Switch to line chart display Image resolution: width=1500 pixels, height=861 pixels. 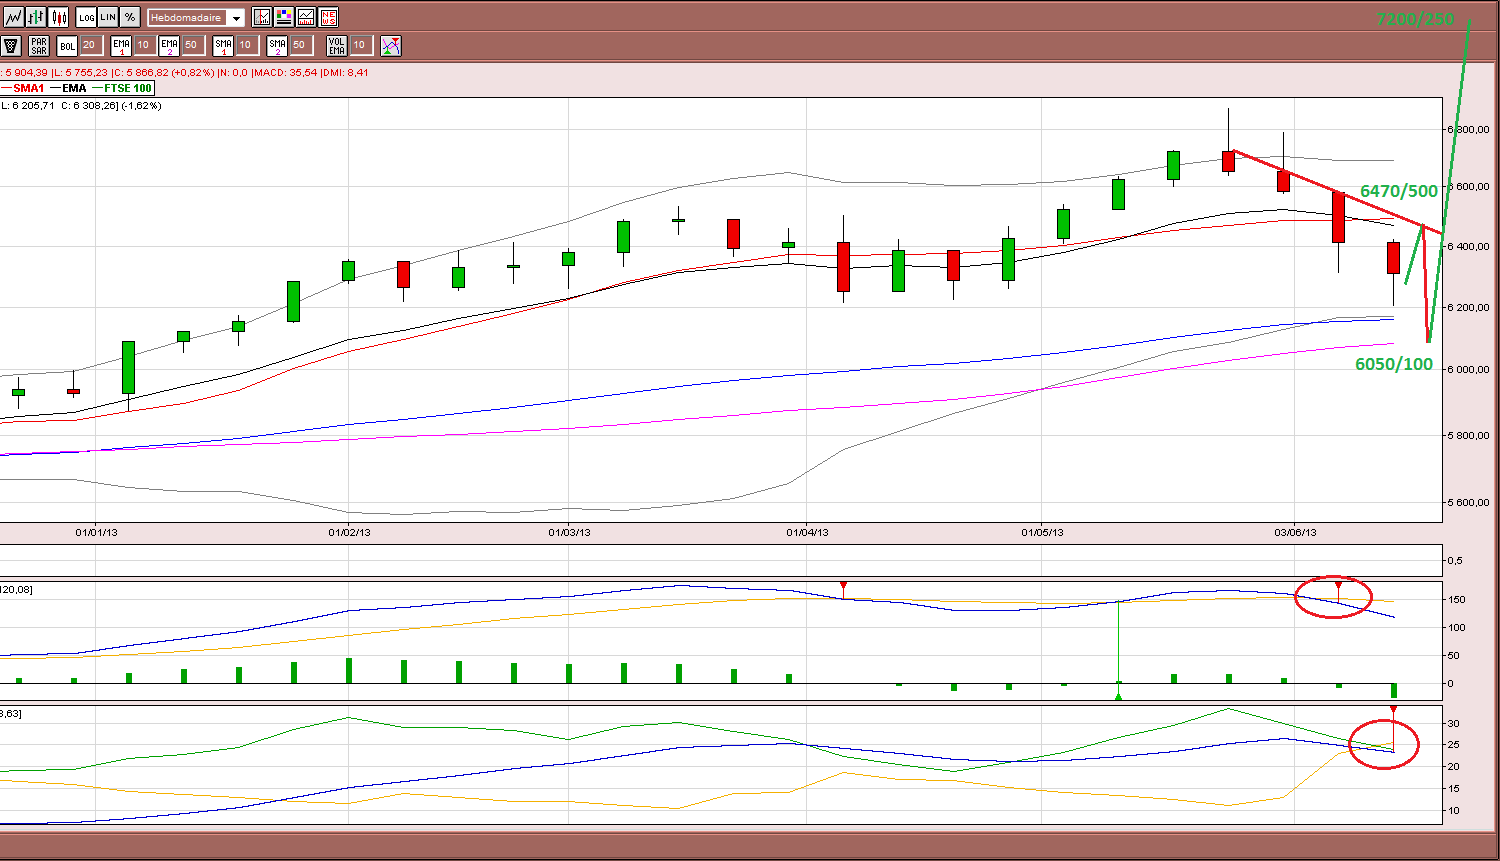click(13, 17)
